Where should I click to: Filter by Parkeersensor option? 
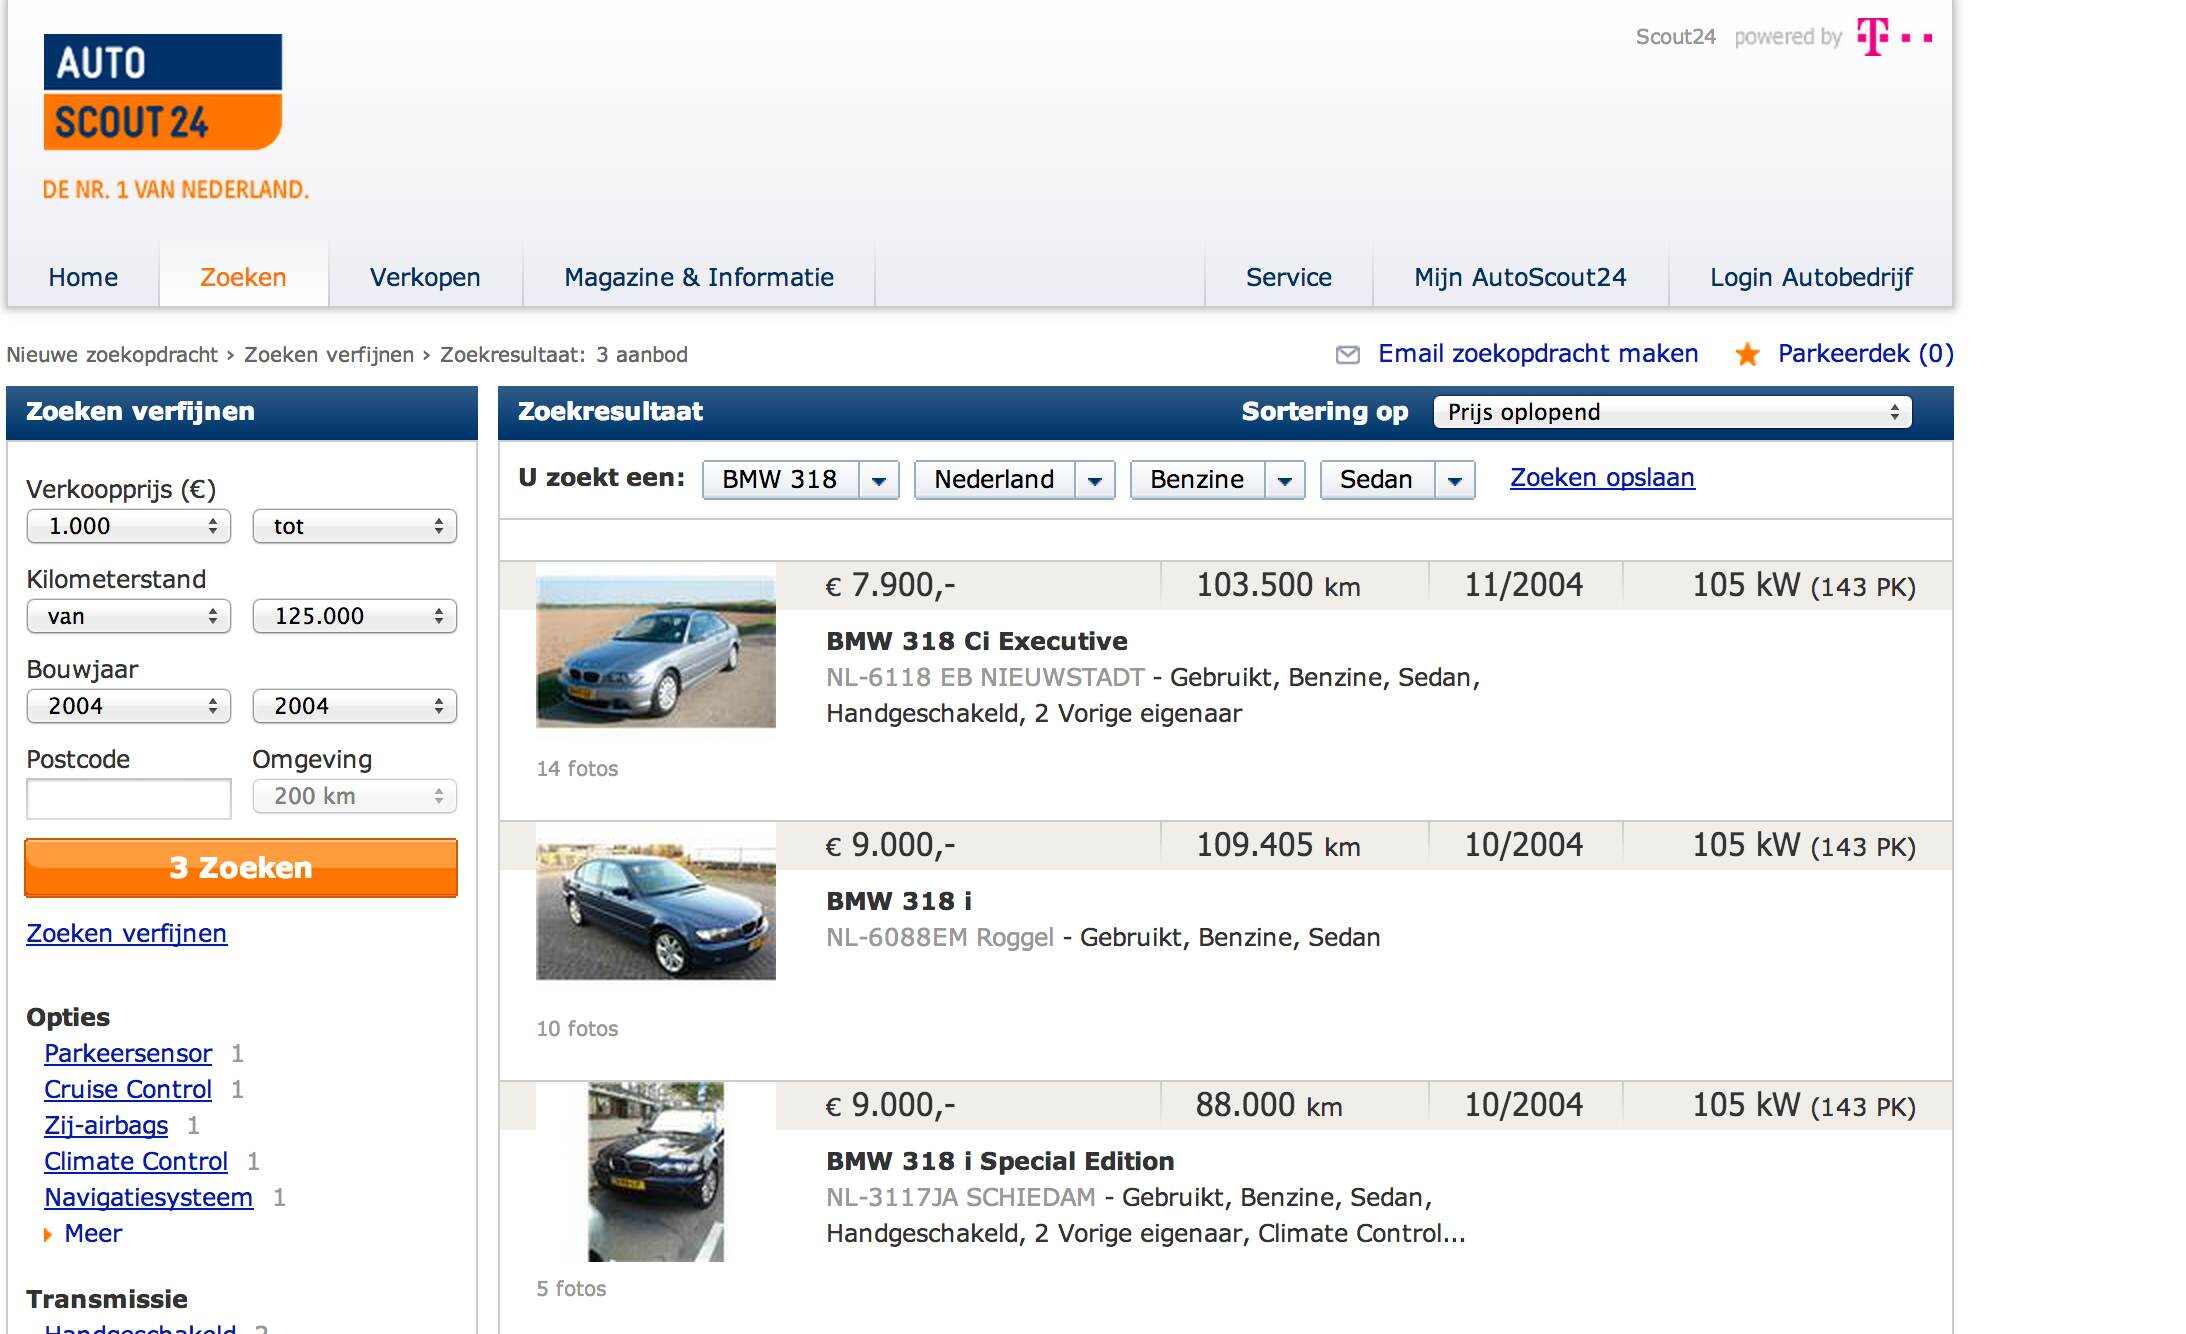(128, 1053)
